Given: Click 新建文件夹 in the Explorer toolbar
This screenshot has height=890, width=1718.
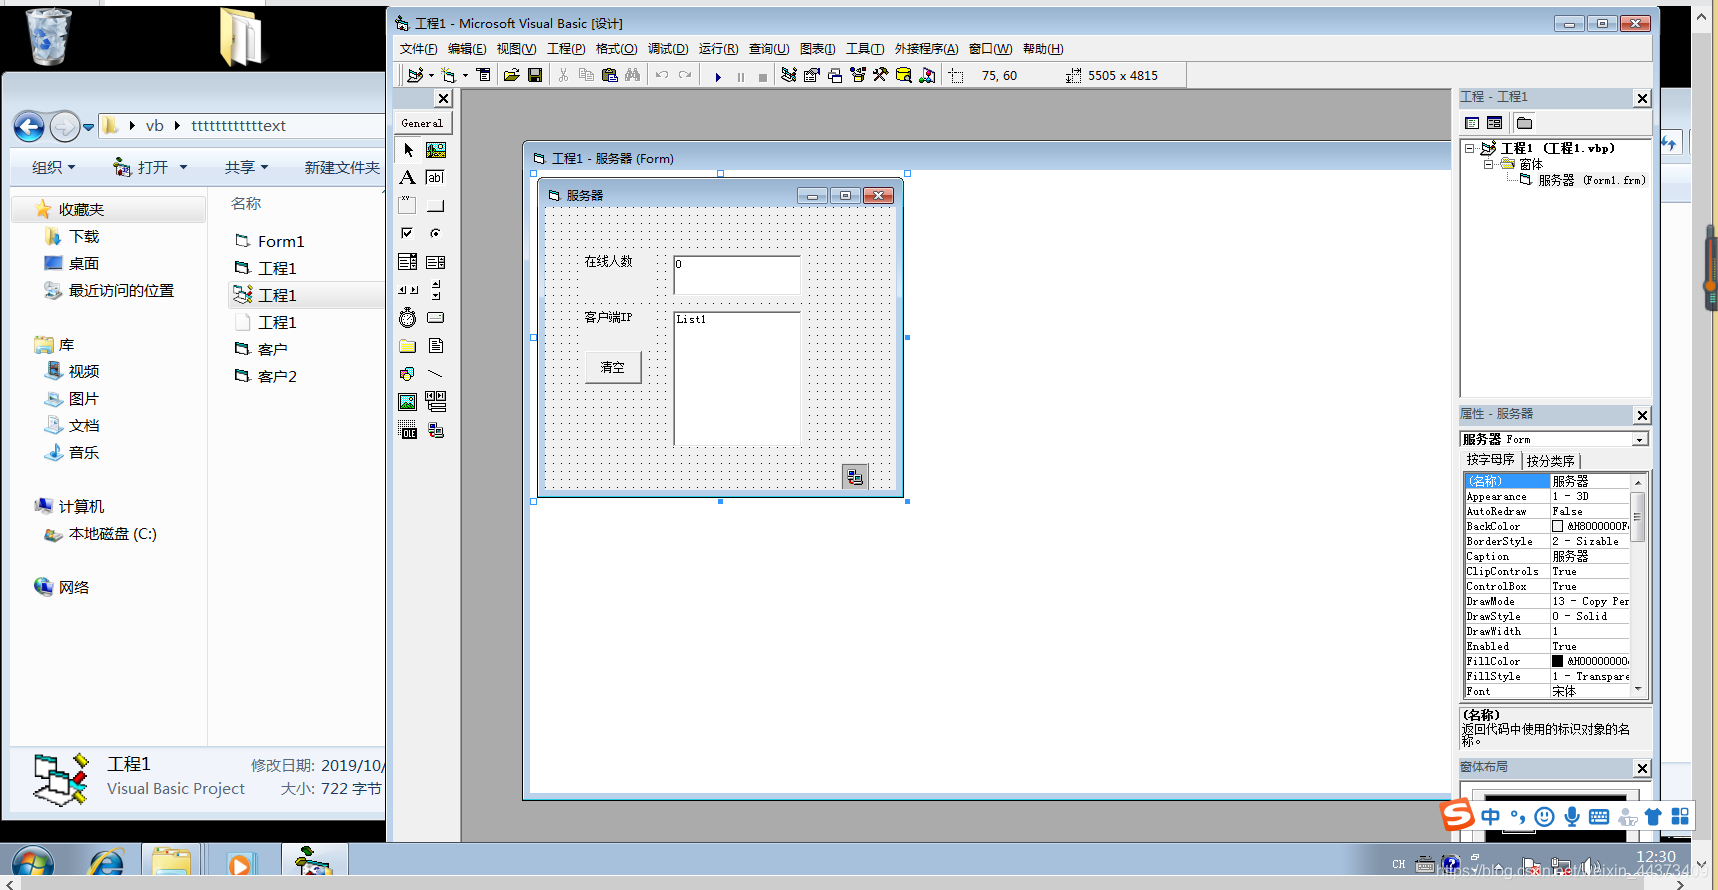Looking at the screenshot, I should pos(342,167).
